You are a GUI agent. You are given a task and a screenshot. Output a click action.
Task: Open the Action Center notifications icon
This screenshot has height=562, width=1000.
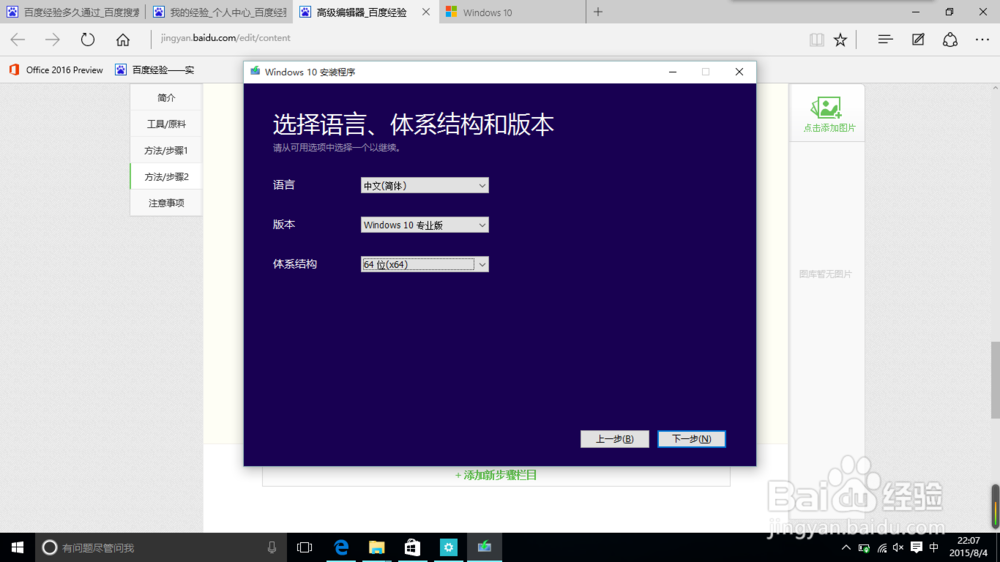(x=916, y=547)
